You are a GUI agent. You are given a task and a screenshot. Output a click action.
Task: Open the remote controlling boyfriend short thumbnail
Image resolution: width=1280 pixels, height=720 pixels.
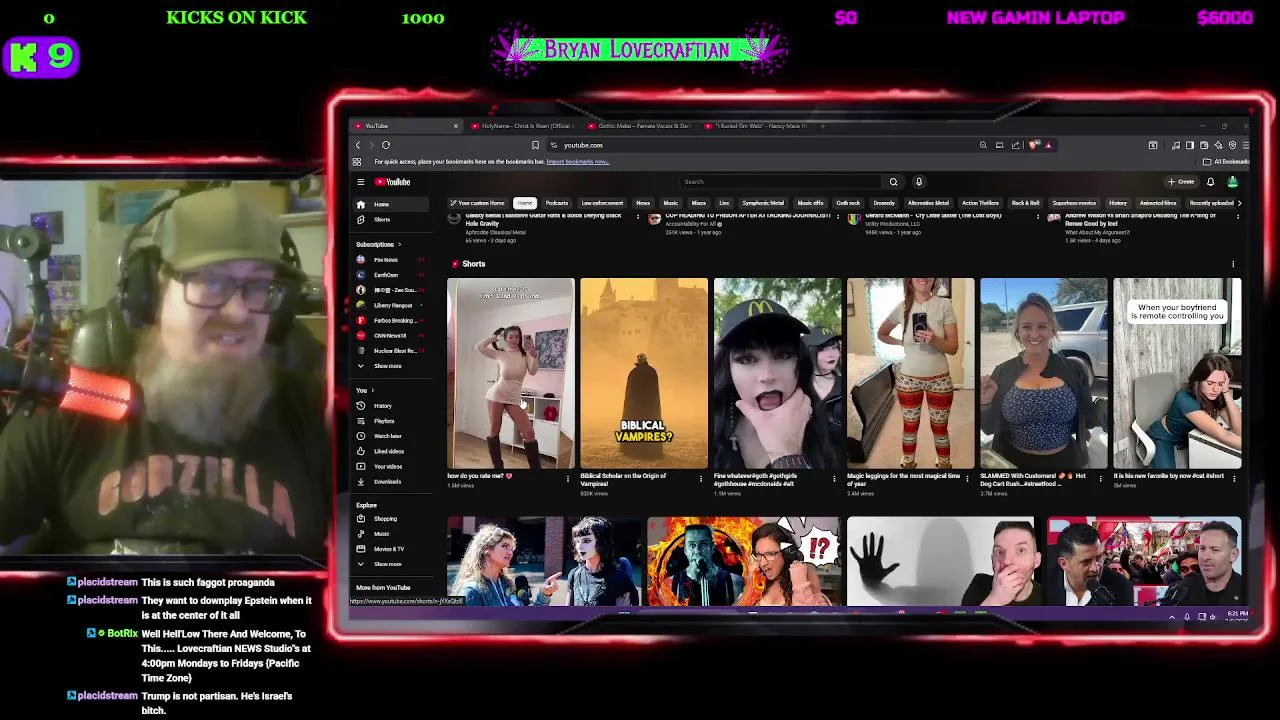pyautogui.click(x=1177, y=374)
